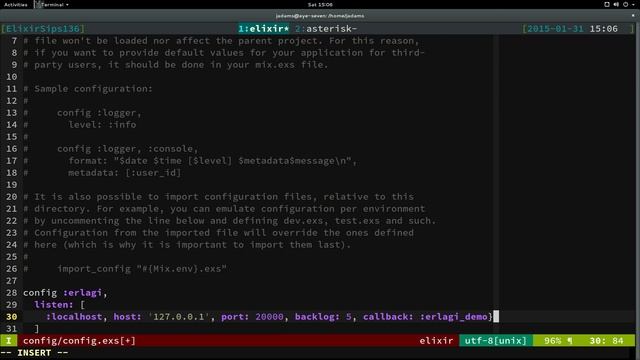Click port value 20000
This screenshot has width=640, height=360.
tap(269, 317)
